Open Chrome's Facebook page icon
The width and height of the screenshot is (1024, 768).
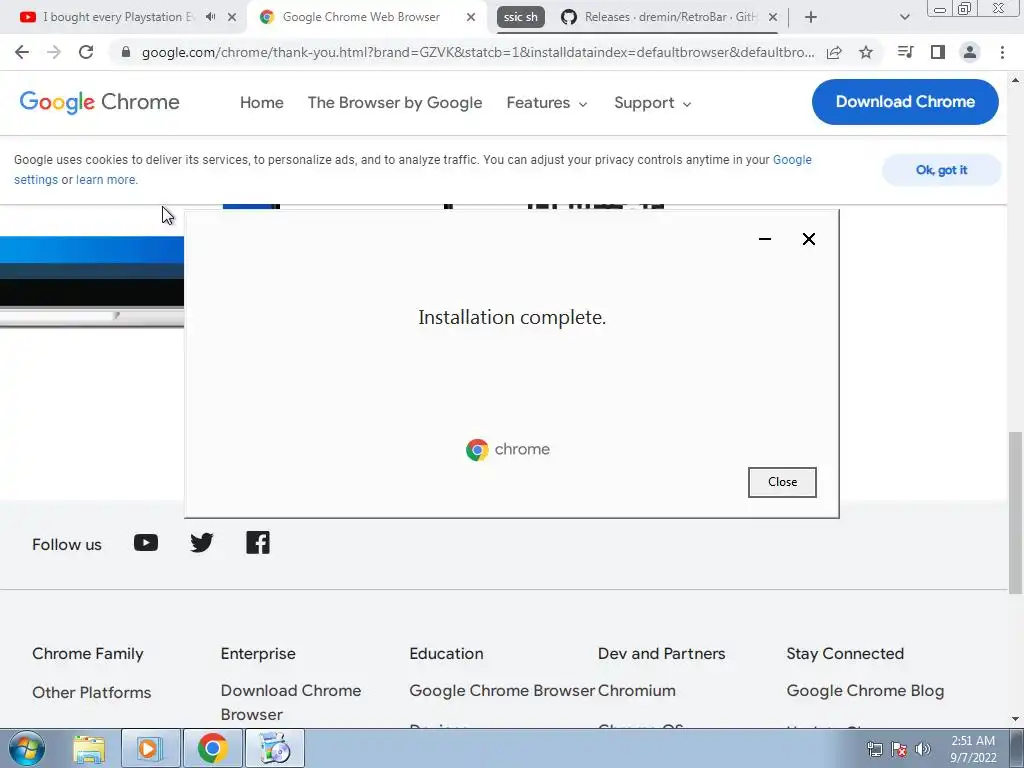click(x=258, y=543)
